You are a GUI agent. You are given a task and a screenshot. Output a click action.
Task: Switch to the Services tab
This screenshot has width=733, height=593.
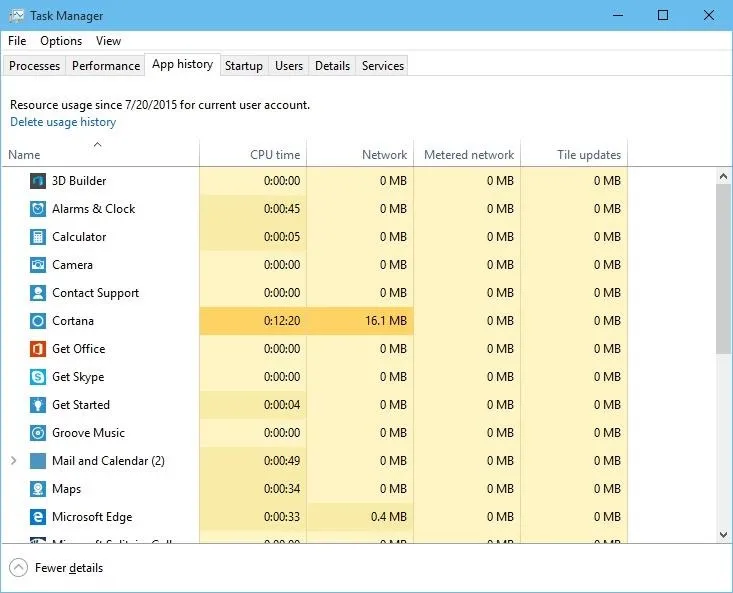point(383,65)
